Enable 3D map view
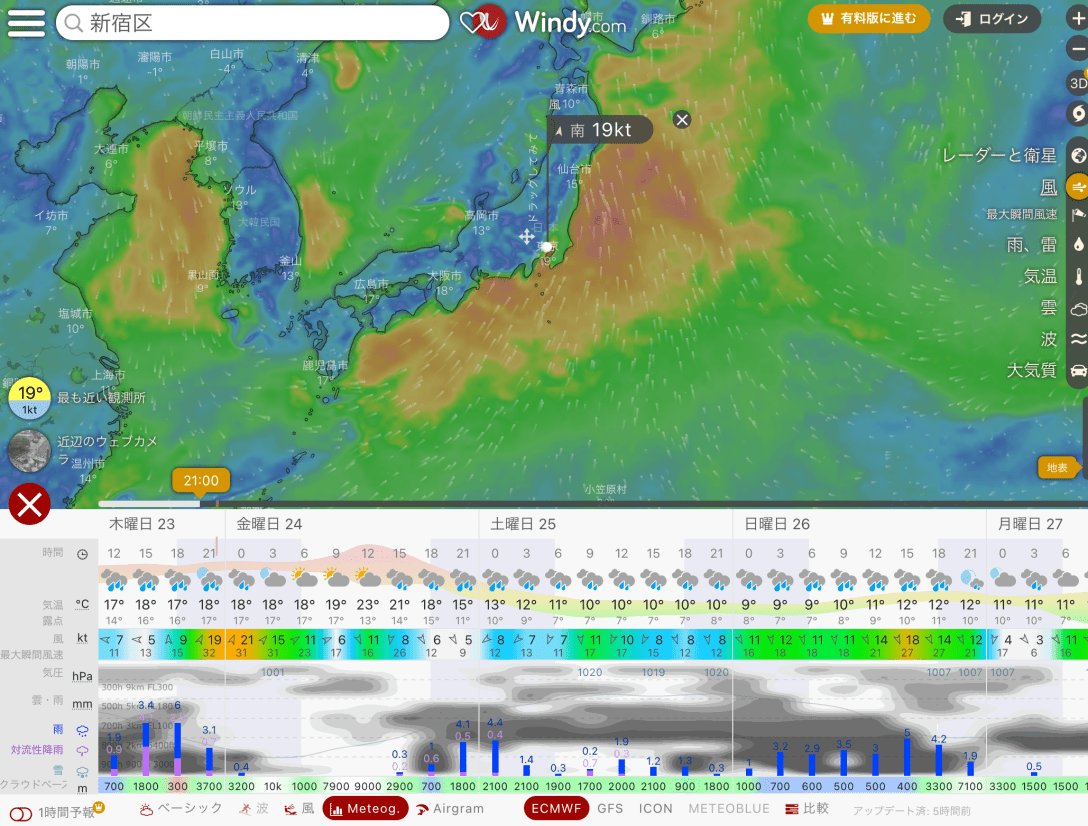The width and height of the screenshot is (1088, 826). [1077, 82]
